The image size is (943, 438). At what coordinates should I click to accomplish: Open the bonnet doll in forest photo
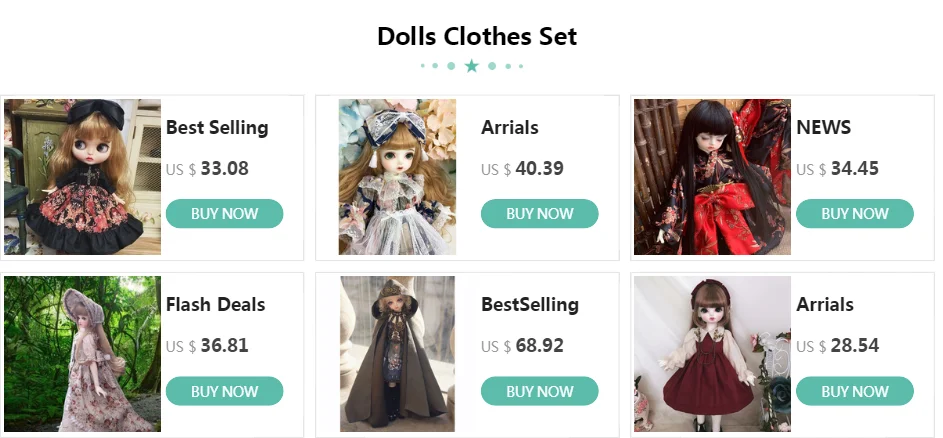pos(82,354)
